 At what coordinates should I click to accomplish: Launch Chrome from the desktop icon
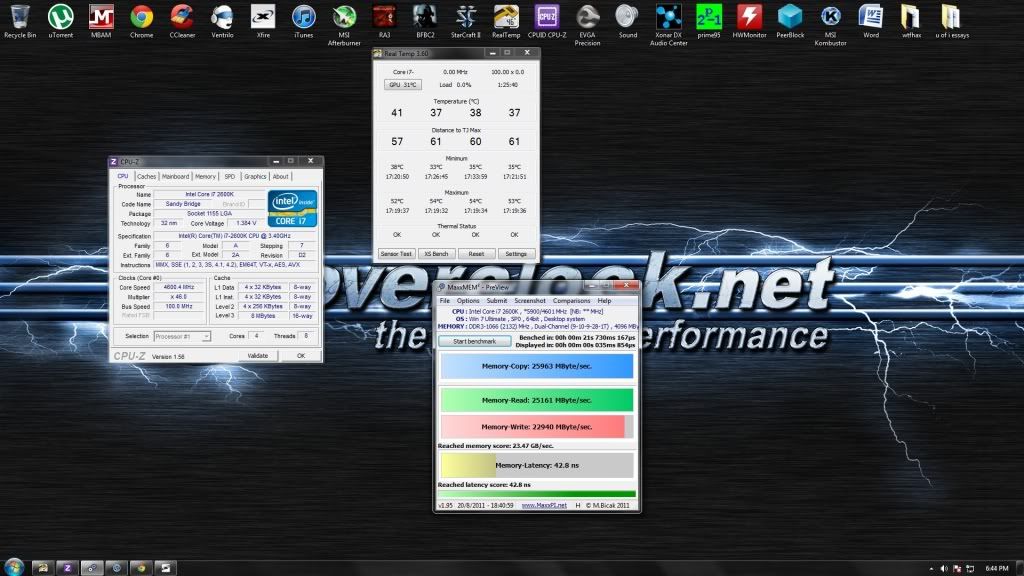click(x=141, y=21)
